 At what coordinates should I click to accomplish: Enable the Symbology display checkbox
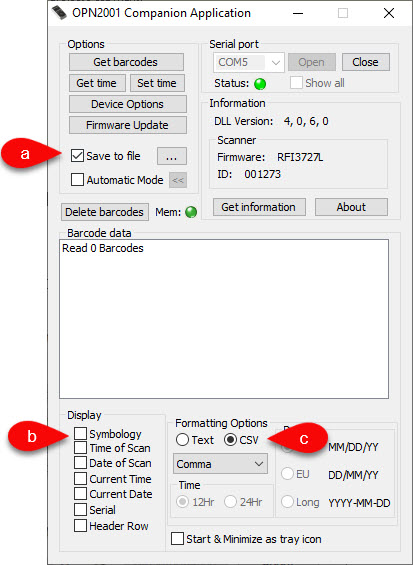[80, 433]
